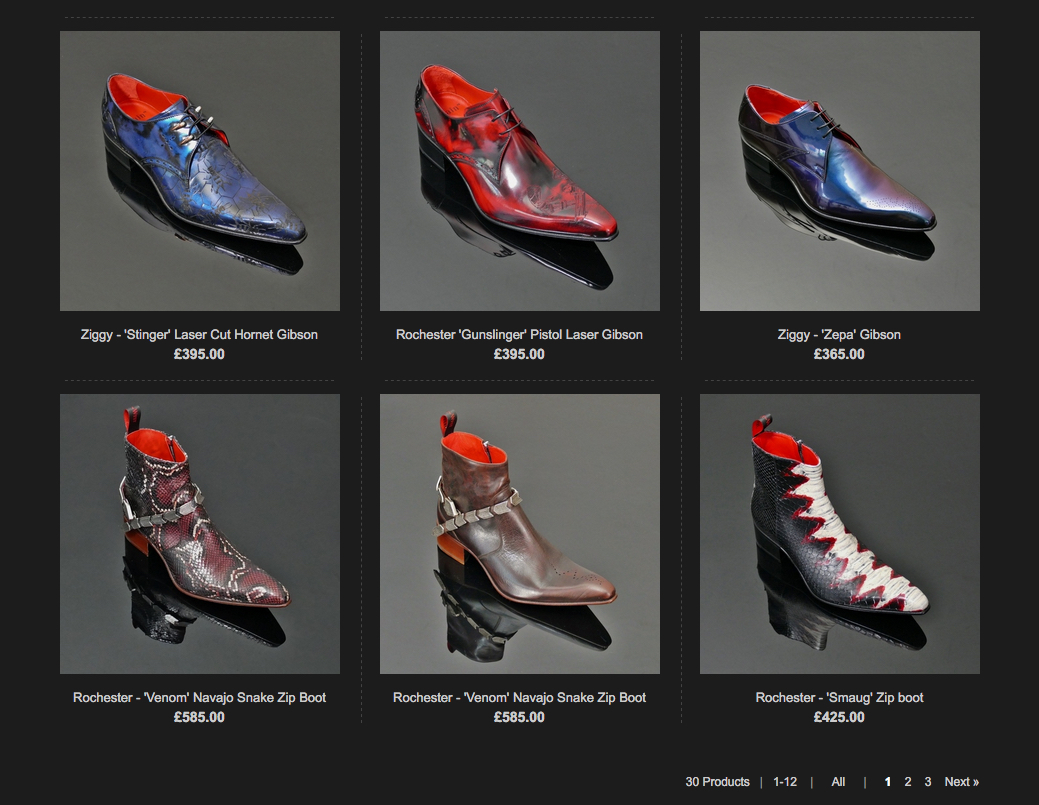
Task: Click the Ziggy 'Stinger' Laser Cut Hornet Gibson title
Action: 200,335
